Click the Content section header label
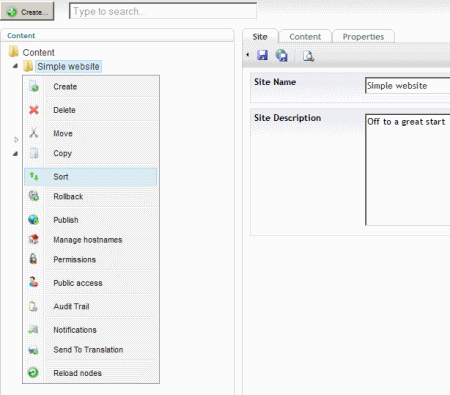 21,36
